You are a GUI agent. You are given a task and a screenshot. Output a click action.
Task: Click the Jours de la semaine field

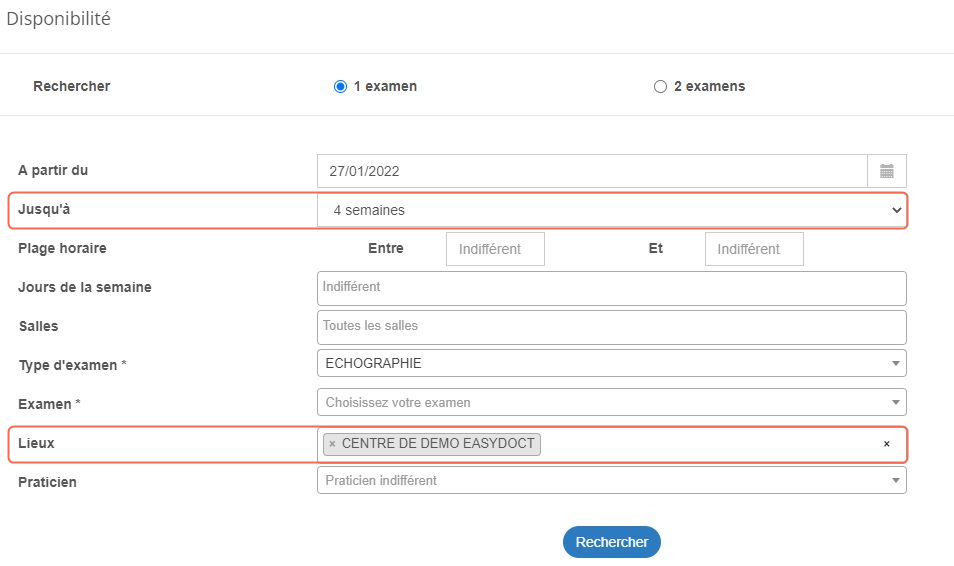coord(611,287)
